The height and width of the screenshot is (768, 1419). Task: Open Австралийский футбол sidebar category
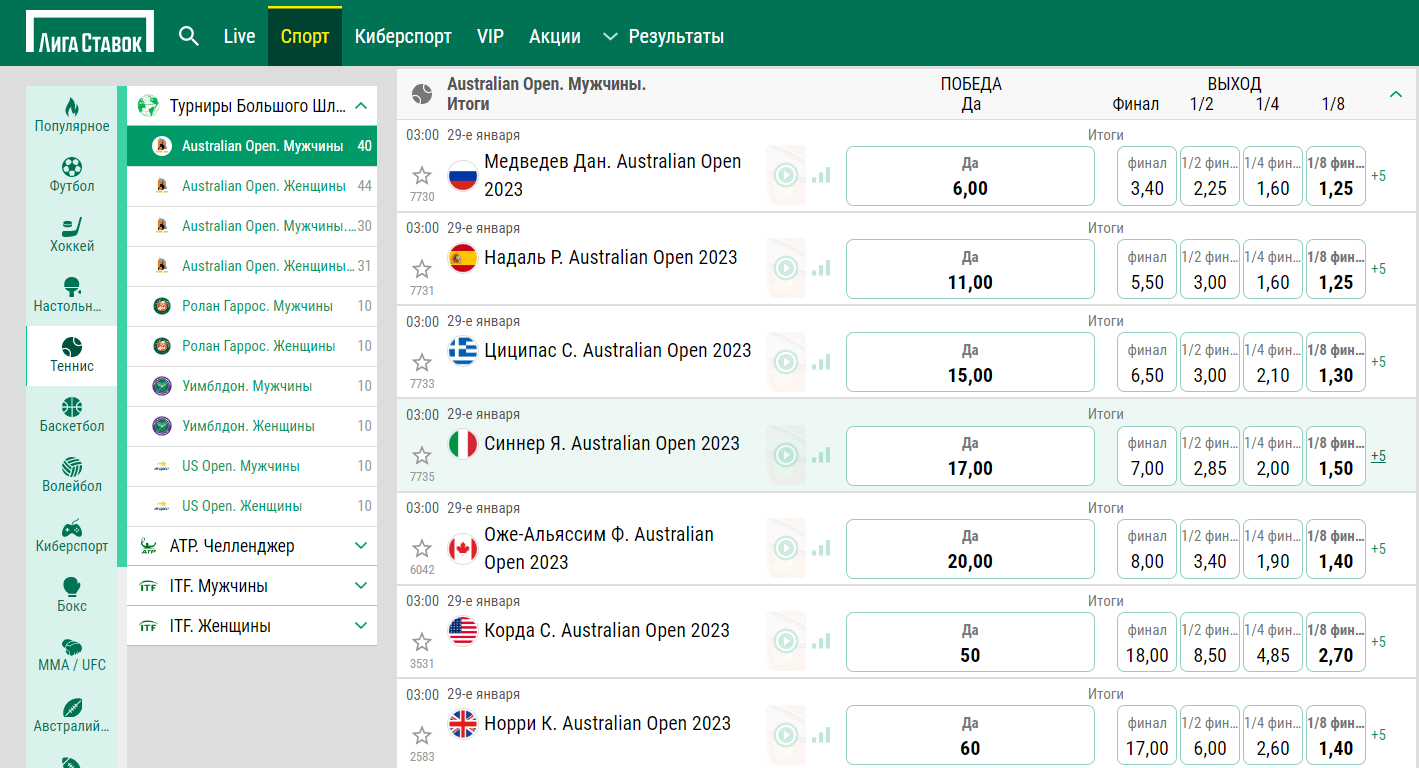coord(72,716)
